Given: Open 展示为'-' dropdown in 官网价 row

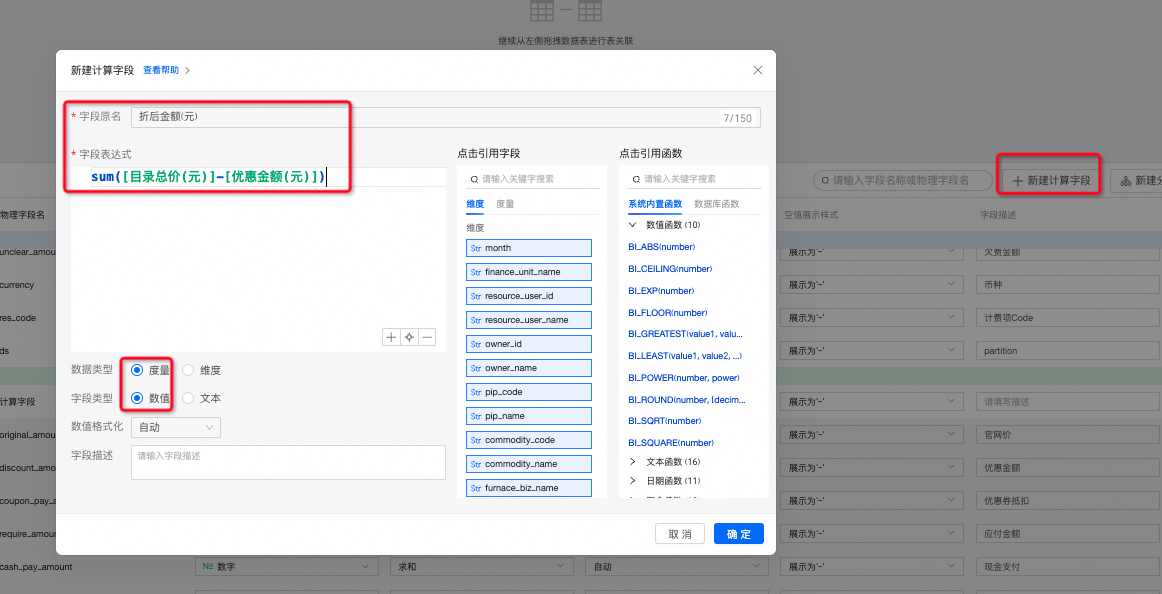Looking at the screenshot, I should [871, 436].
